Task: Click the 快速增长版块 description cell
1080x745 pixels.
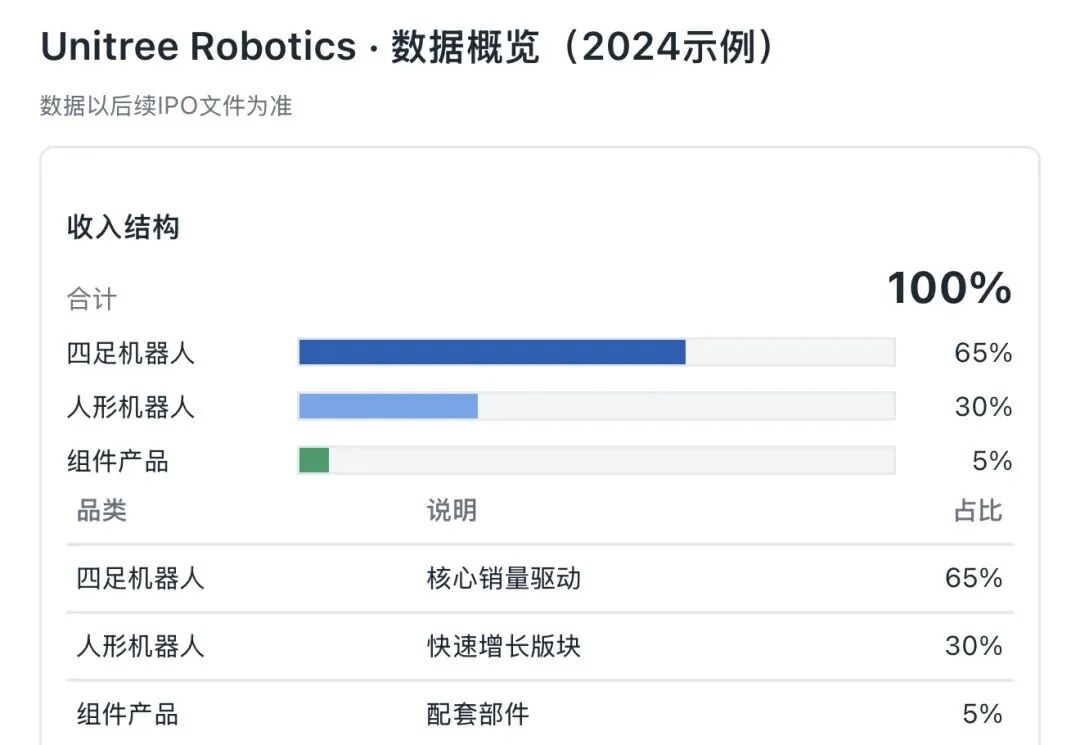Action: tap(504, 647)
